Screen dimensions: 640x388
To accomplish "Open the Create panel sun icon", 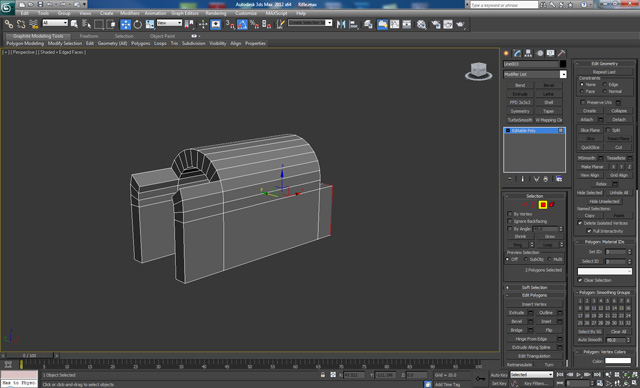I will tap(507, 53).
